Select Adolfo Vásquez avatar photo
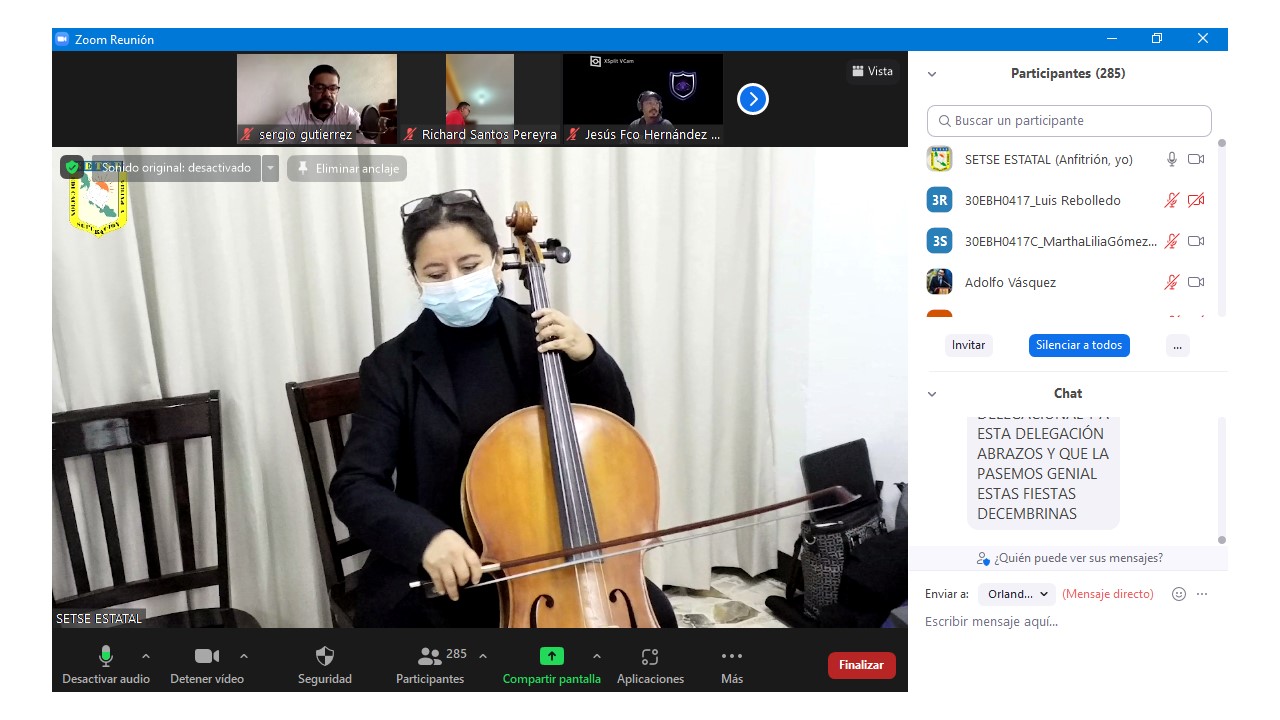1280x720 pixels. pos(939,282)
